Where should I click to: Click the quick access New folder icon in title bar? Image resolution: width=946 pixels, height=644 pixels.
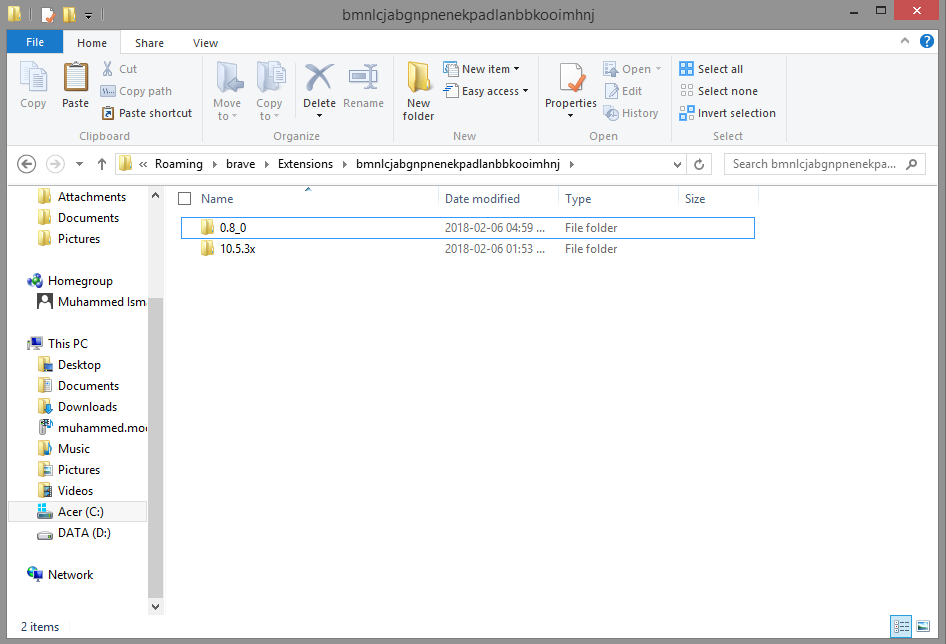click(69, 13)
